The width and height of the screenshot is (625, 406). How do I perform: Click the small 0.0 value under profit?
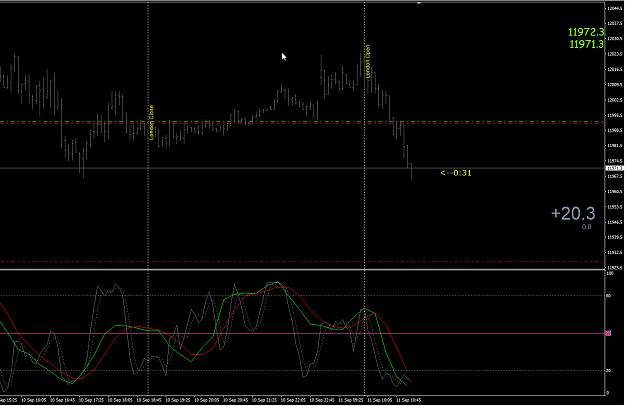coord(586,227)
